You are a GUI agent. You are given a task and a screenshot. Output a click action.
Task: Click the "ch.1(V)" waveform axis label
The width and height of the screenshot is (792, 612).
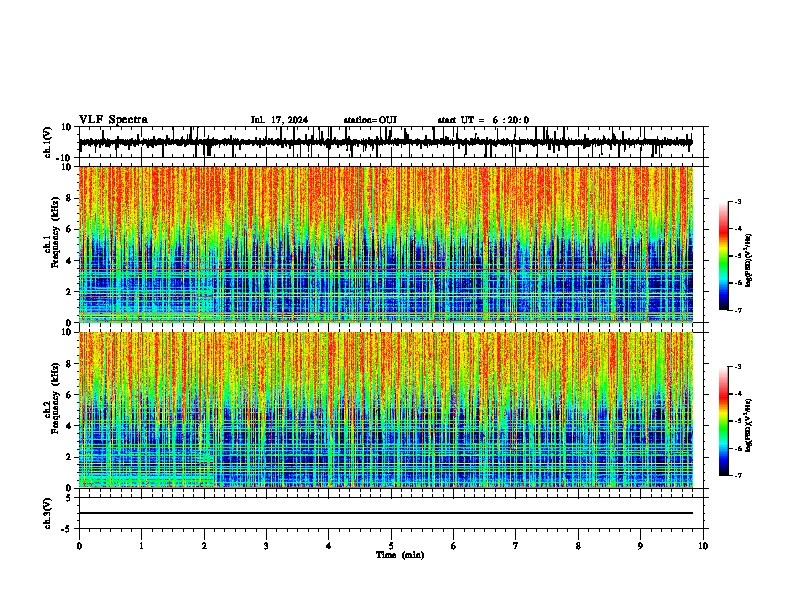click(x=47, y=142)
